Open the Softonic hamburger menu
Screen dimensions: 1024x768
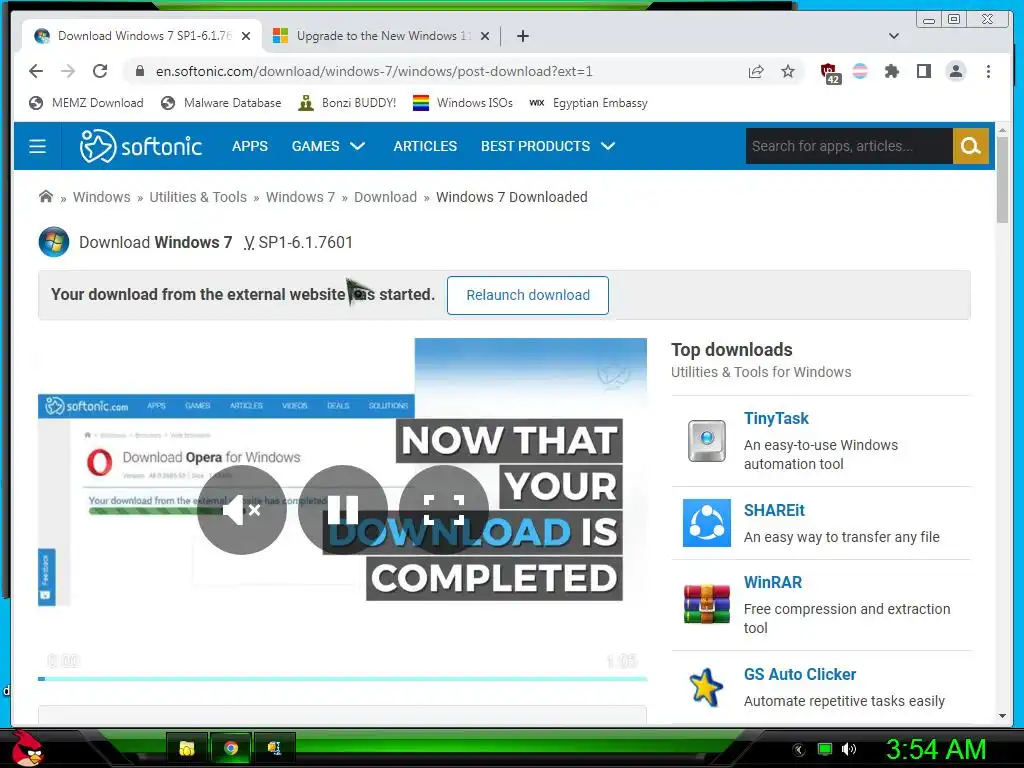[37, 146]
